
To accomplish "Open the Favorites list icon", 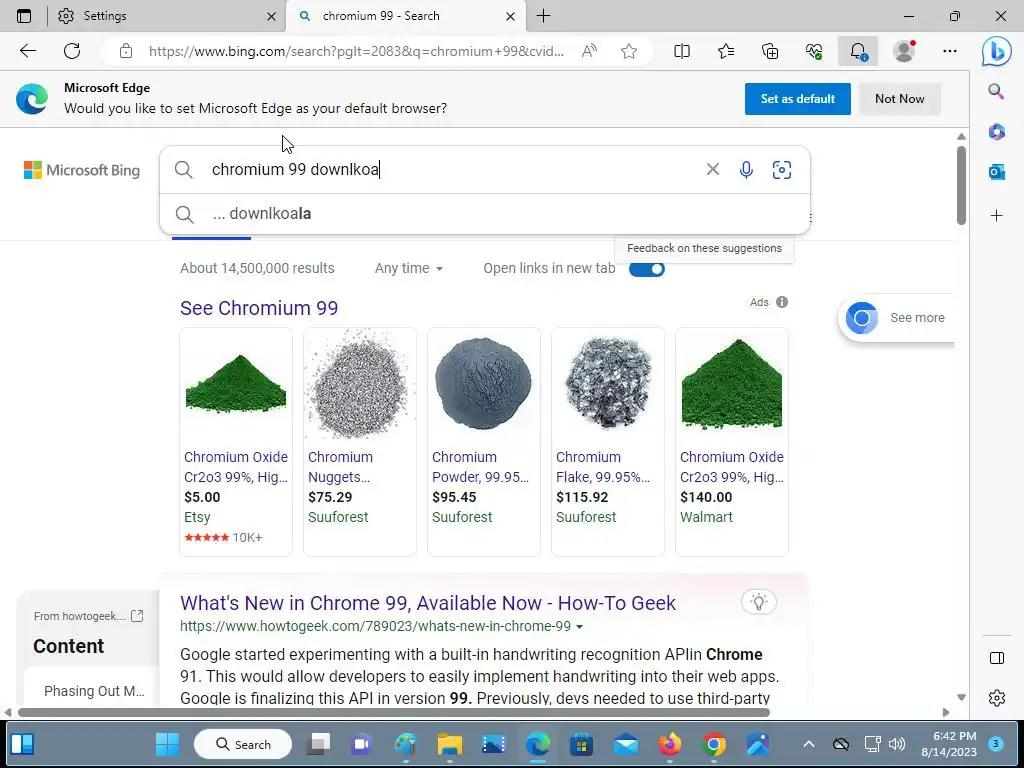I will [726, 51].
